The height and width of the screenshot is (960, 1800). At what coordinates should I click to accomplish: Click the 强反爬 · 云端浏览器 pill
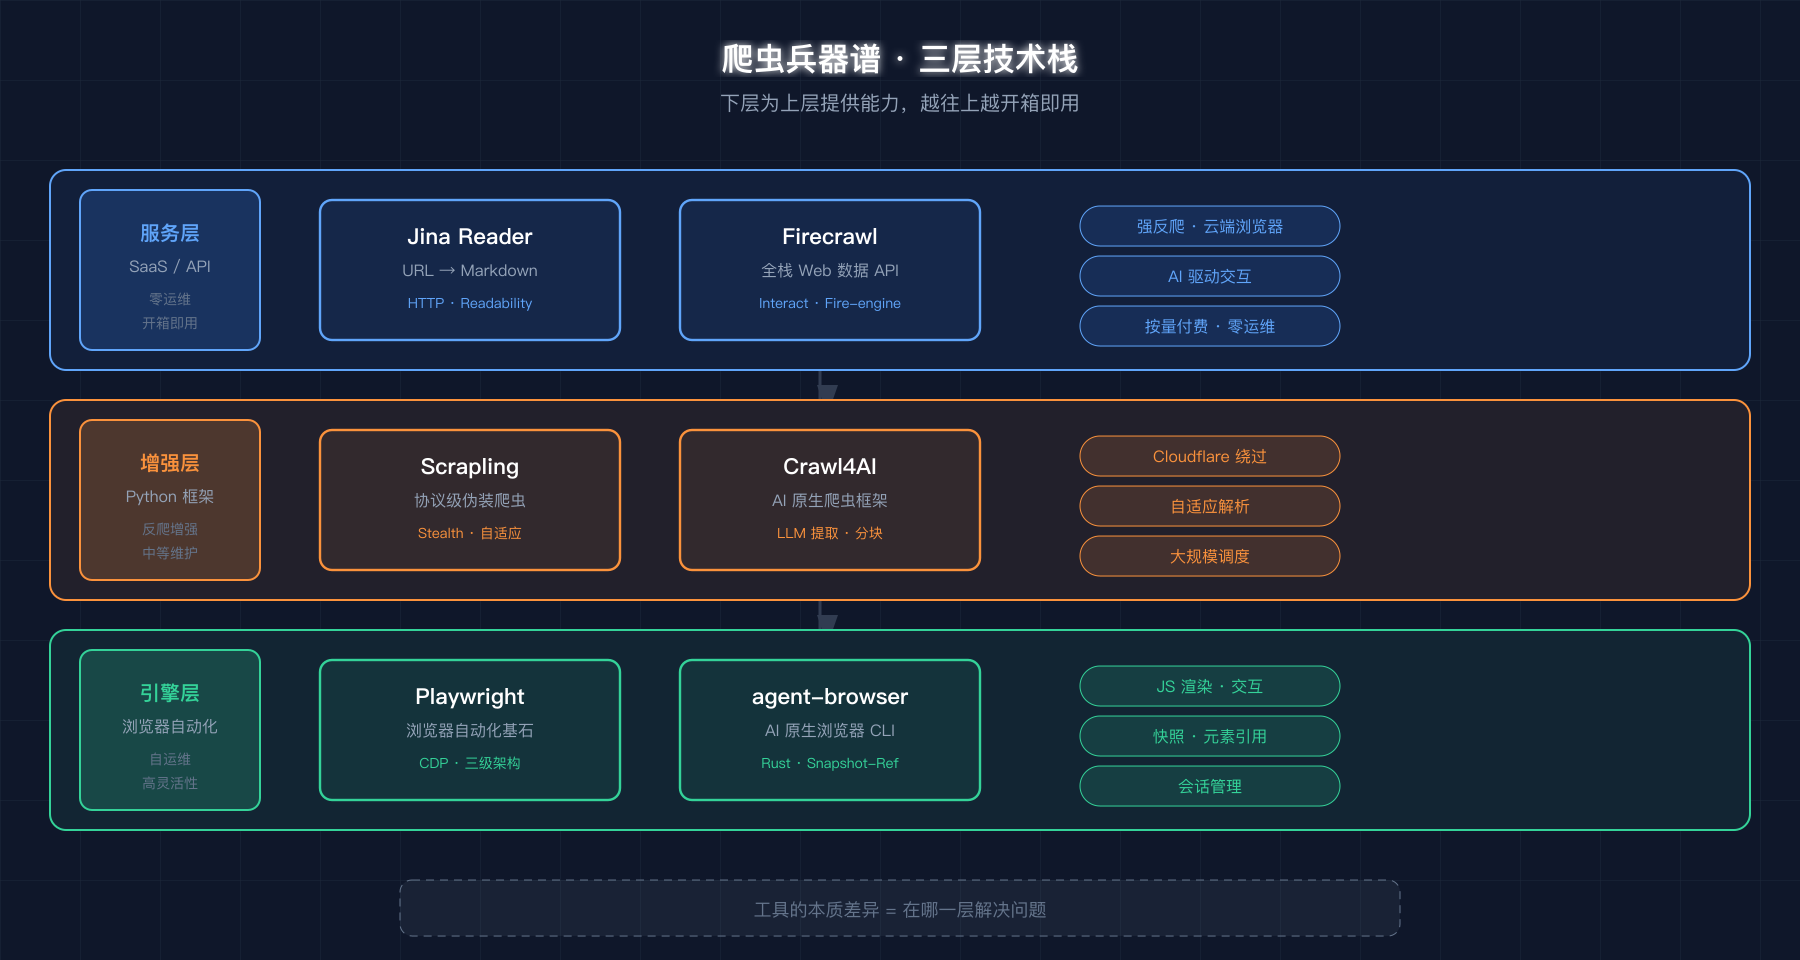coord(1210,226)
